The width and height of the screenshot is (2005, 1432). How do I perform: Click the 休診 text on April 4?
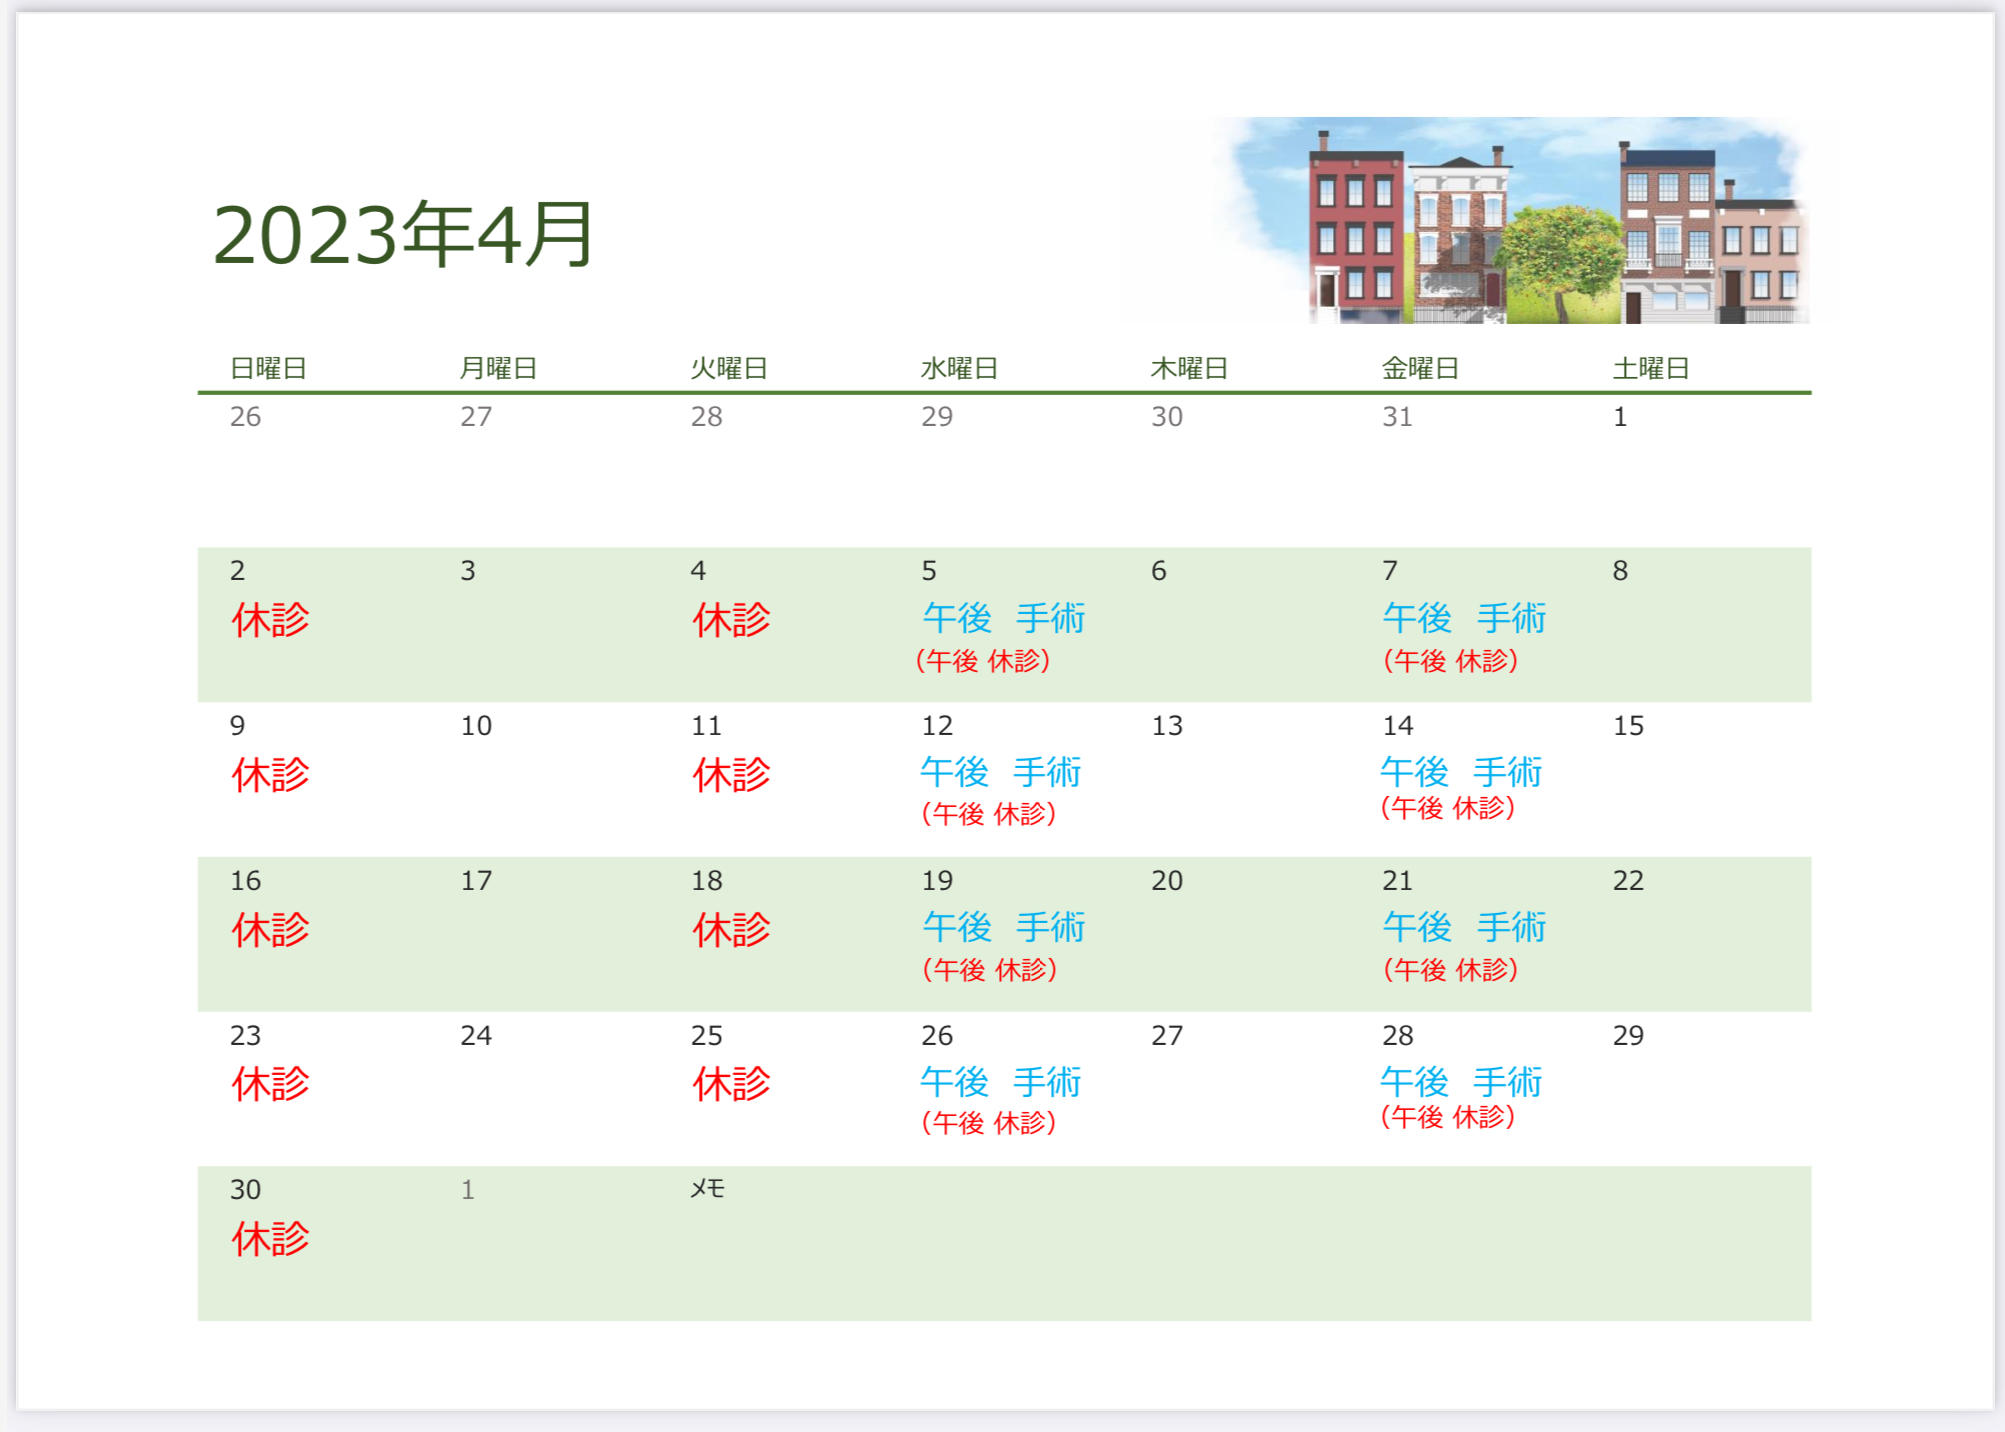pos(731,620)
